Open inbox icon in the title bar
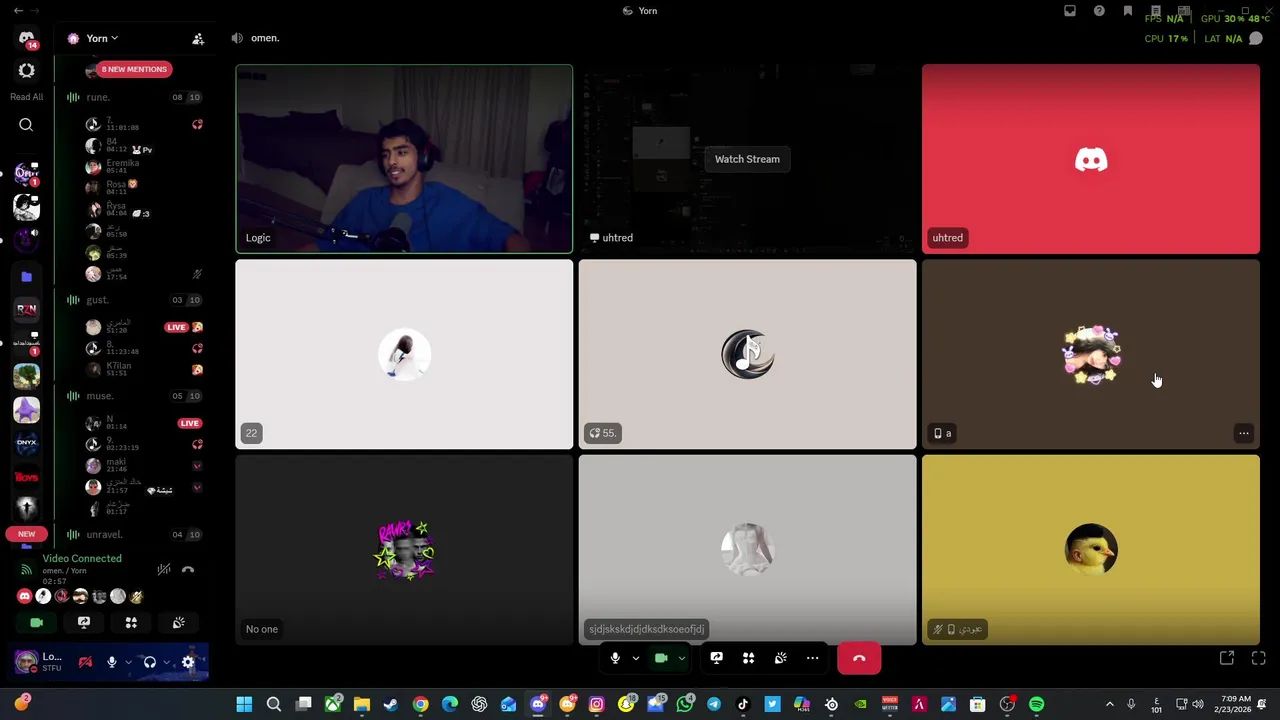The image size is (1280, 720). (x=1070, y=11)
